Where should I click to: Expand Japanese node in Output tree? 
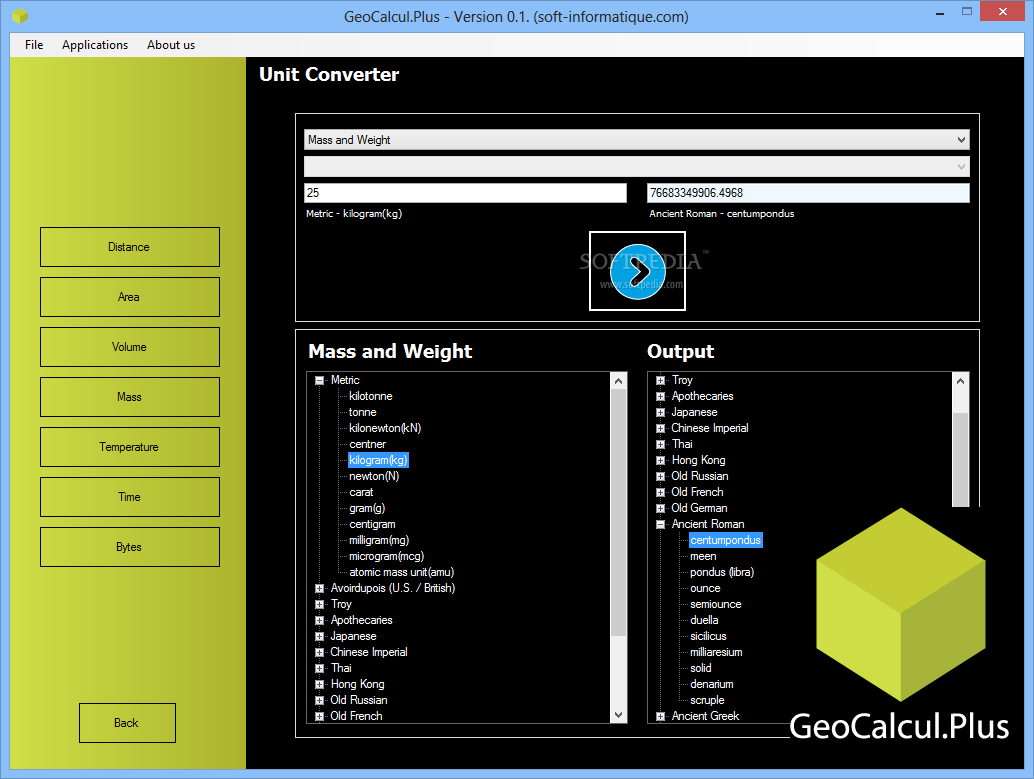coord(660,412)
